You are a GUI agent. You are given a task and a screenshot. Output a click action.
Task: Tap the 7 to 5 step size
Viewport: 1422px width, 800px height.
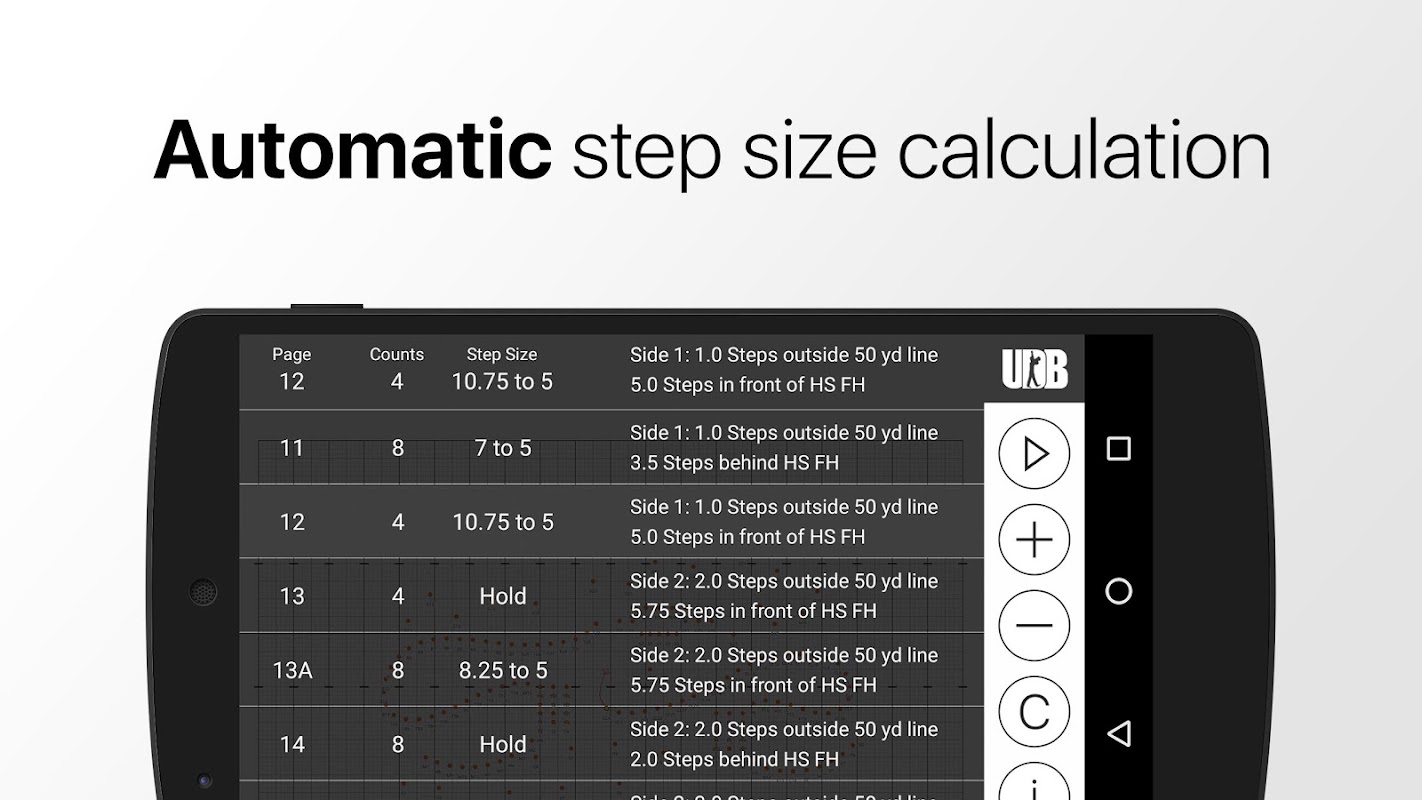[503, 448]
